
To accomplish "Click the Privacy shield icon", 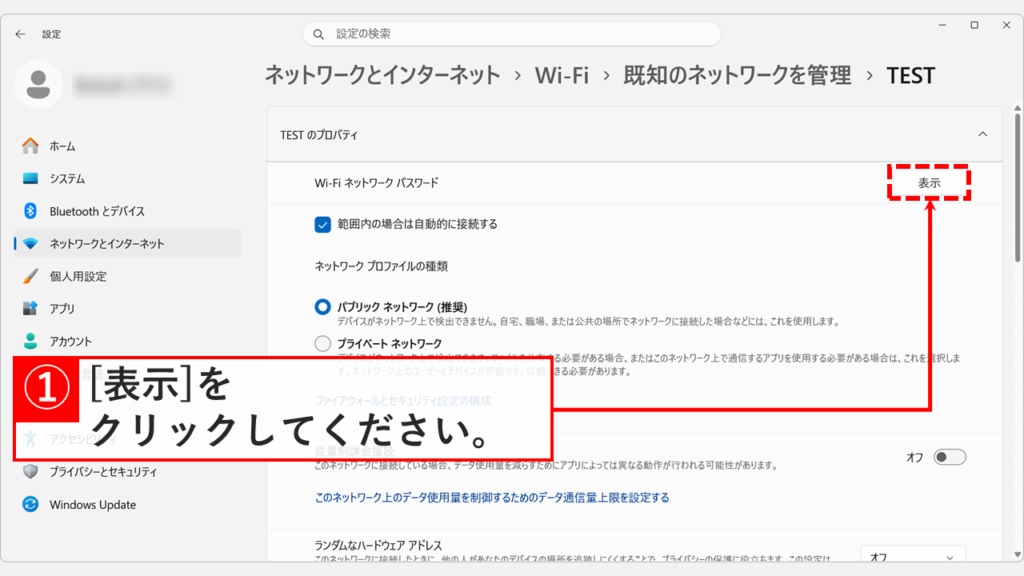I will [30, 472].
